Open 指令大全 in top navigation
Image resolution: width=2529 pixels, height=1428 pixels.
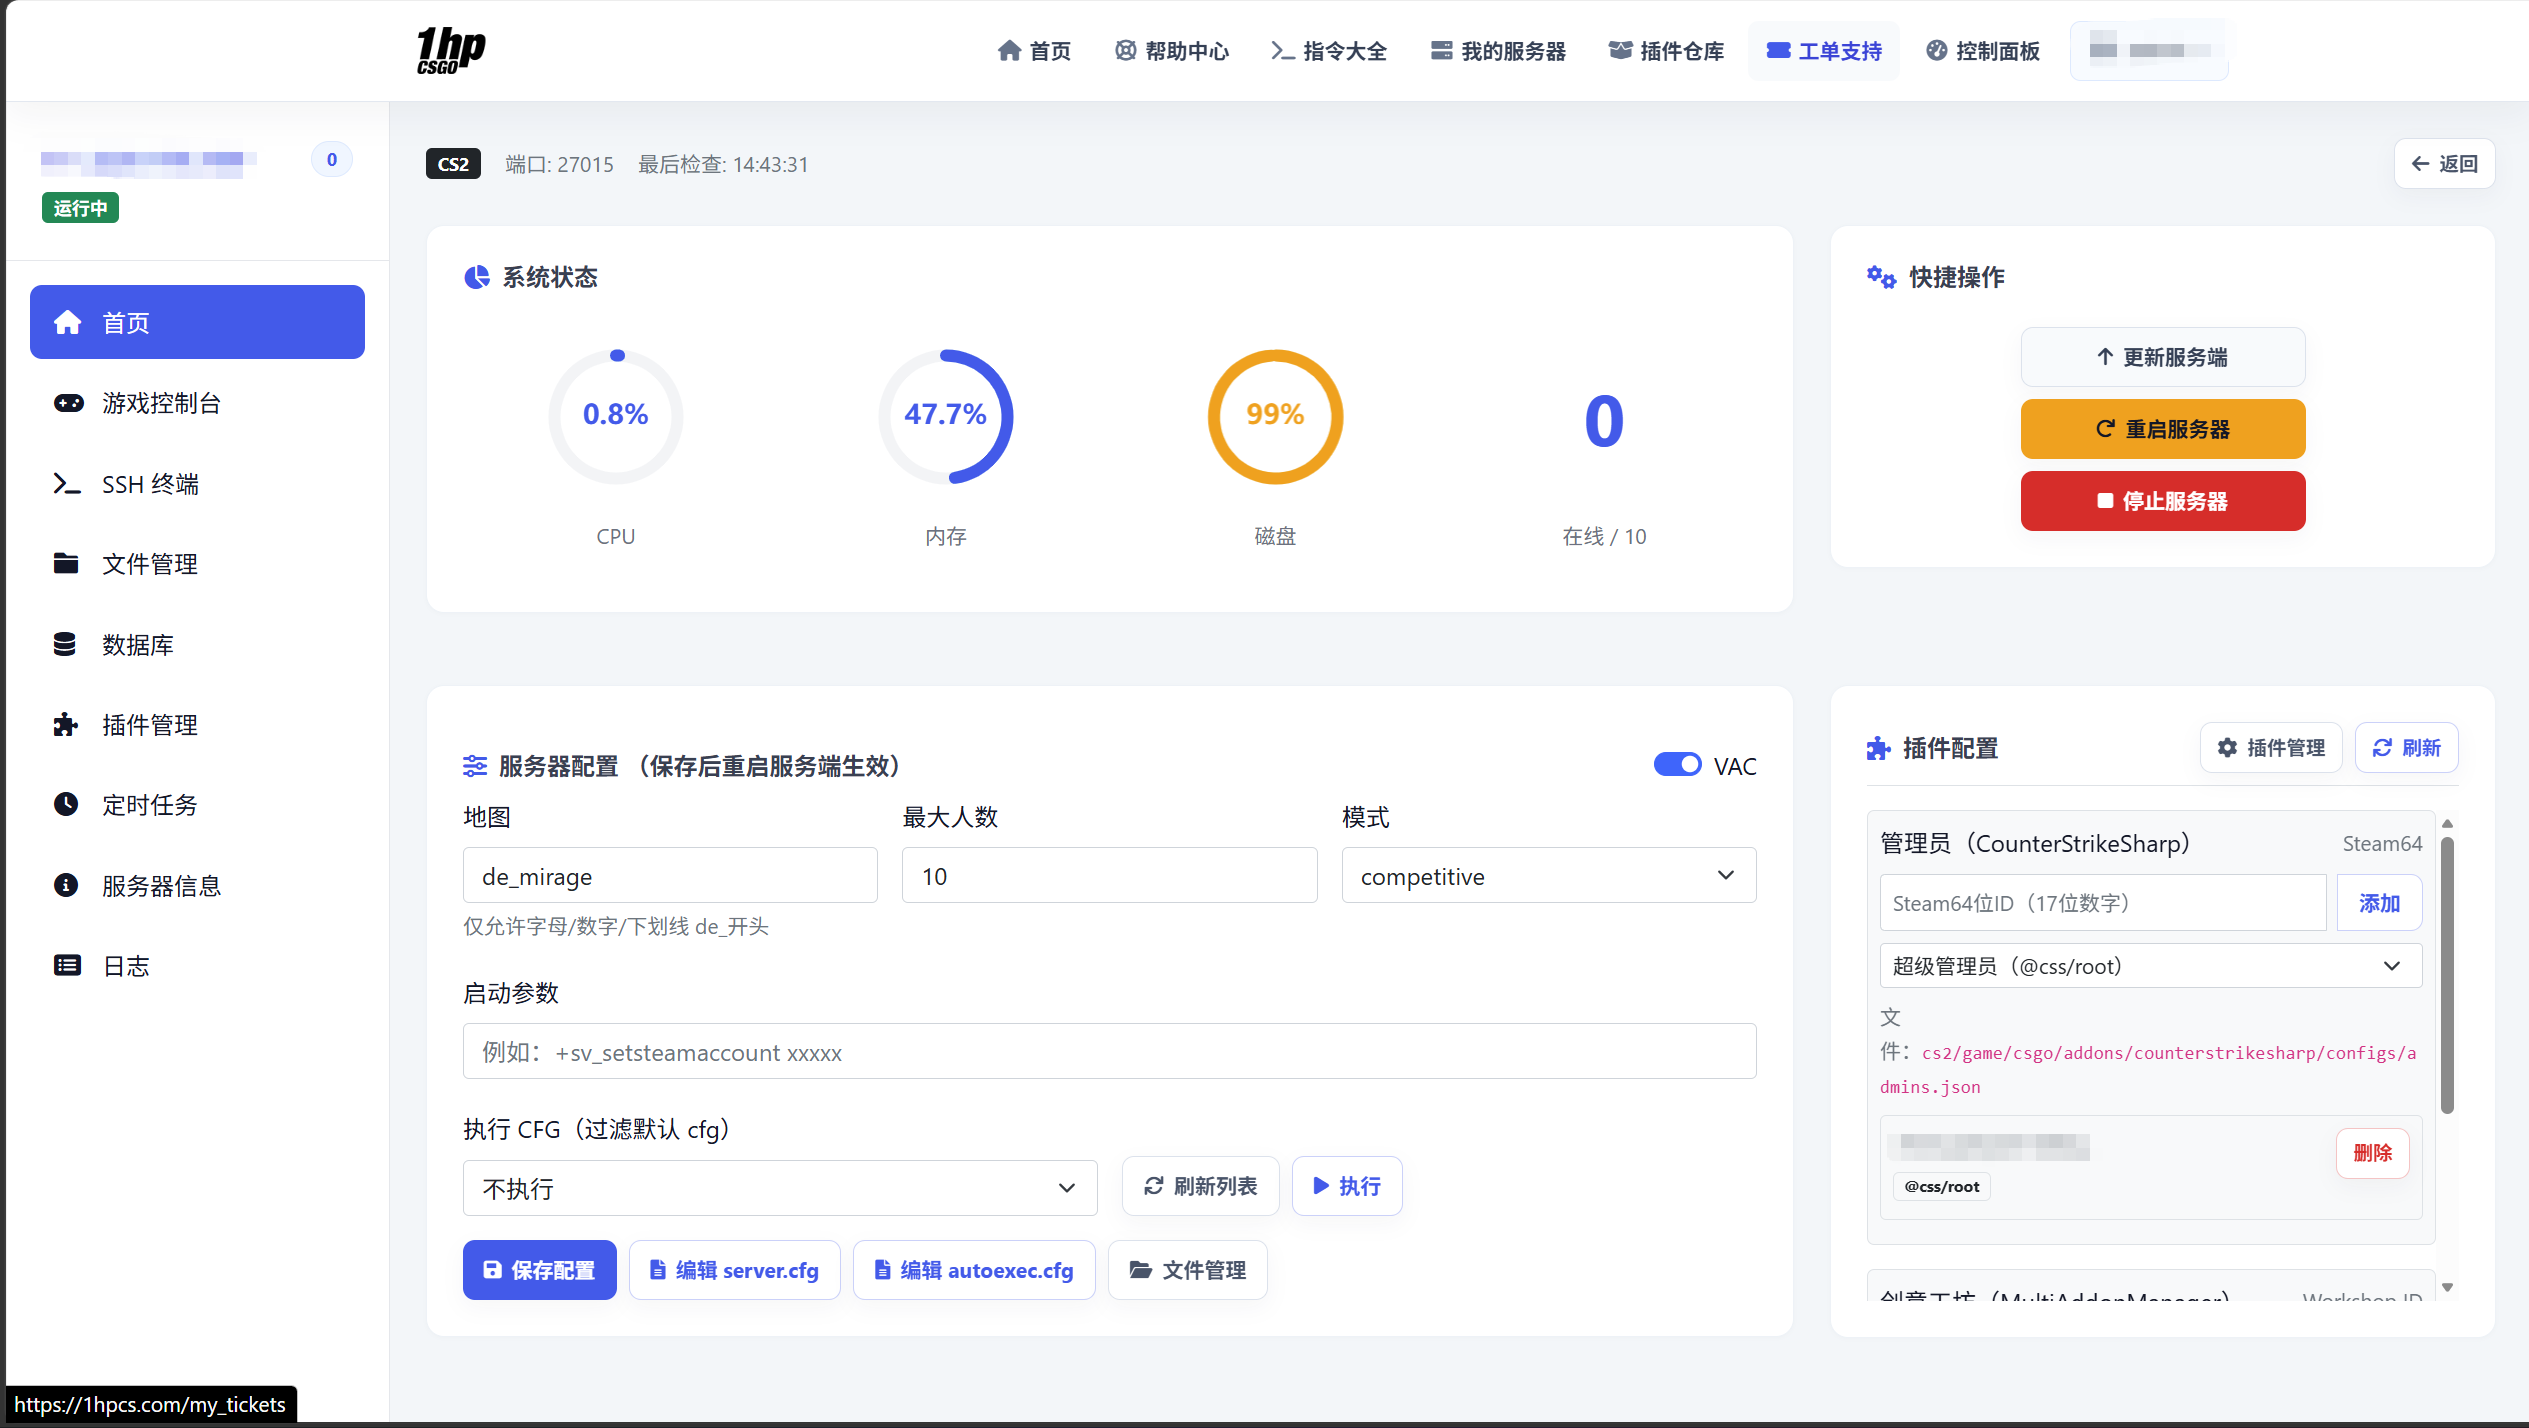pos(1329,51)
